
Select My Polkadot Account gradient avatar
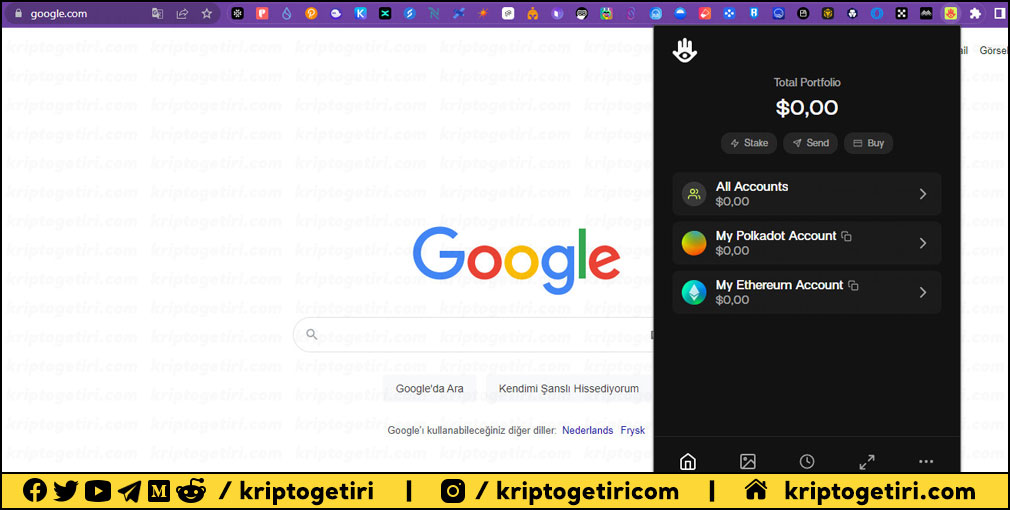(694, 243)
